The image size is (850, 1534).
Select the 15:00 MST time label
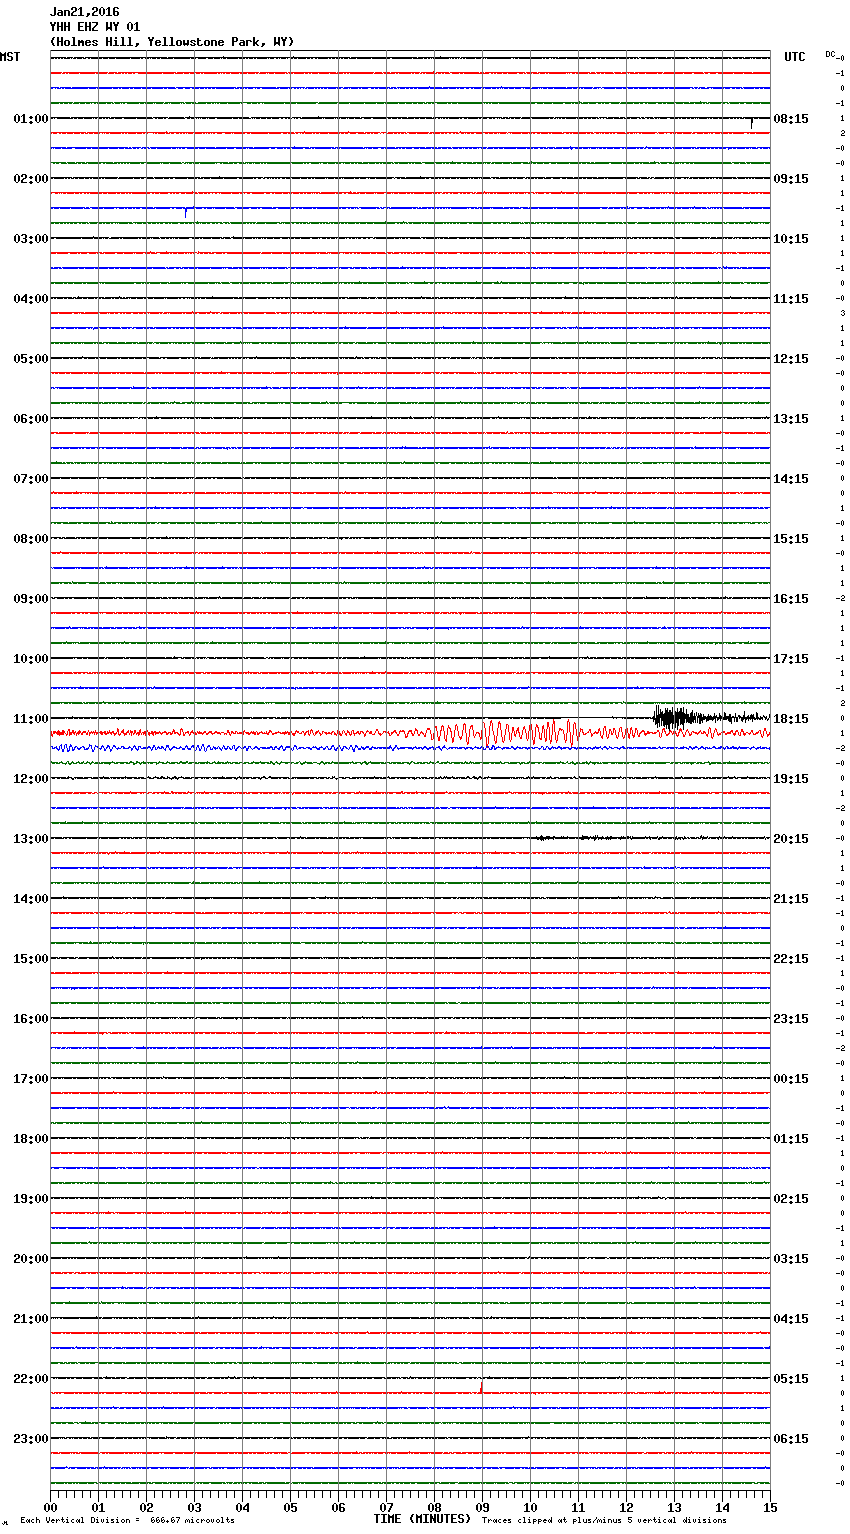click(x=31, y=959)
